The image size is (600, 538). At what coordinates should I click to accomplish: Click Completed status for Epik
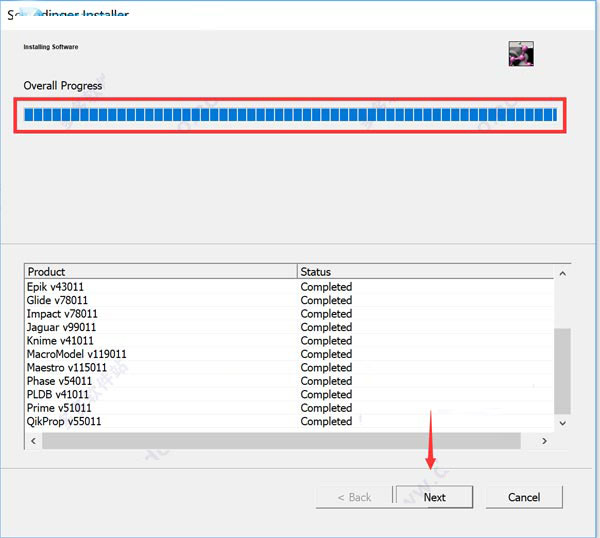[326, 287]
